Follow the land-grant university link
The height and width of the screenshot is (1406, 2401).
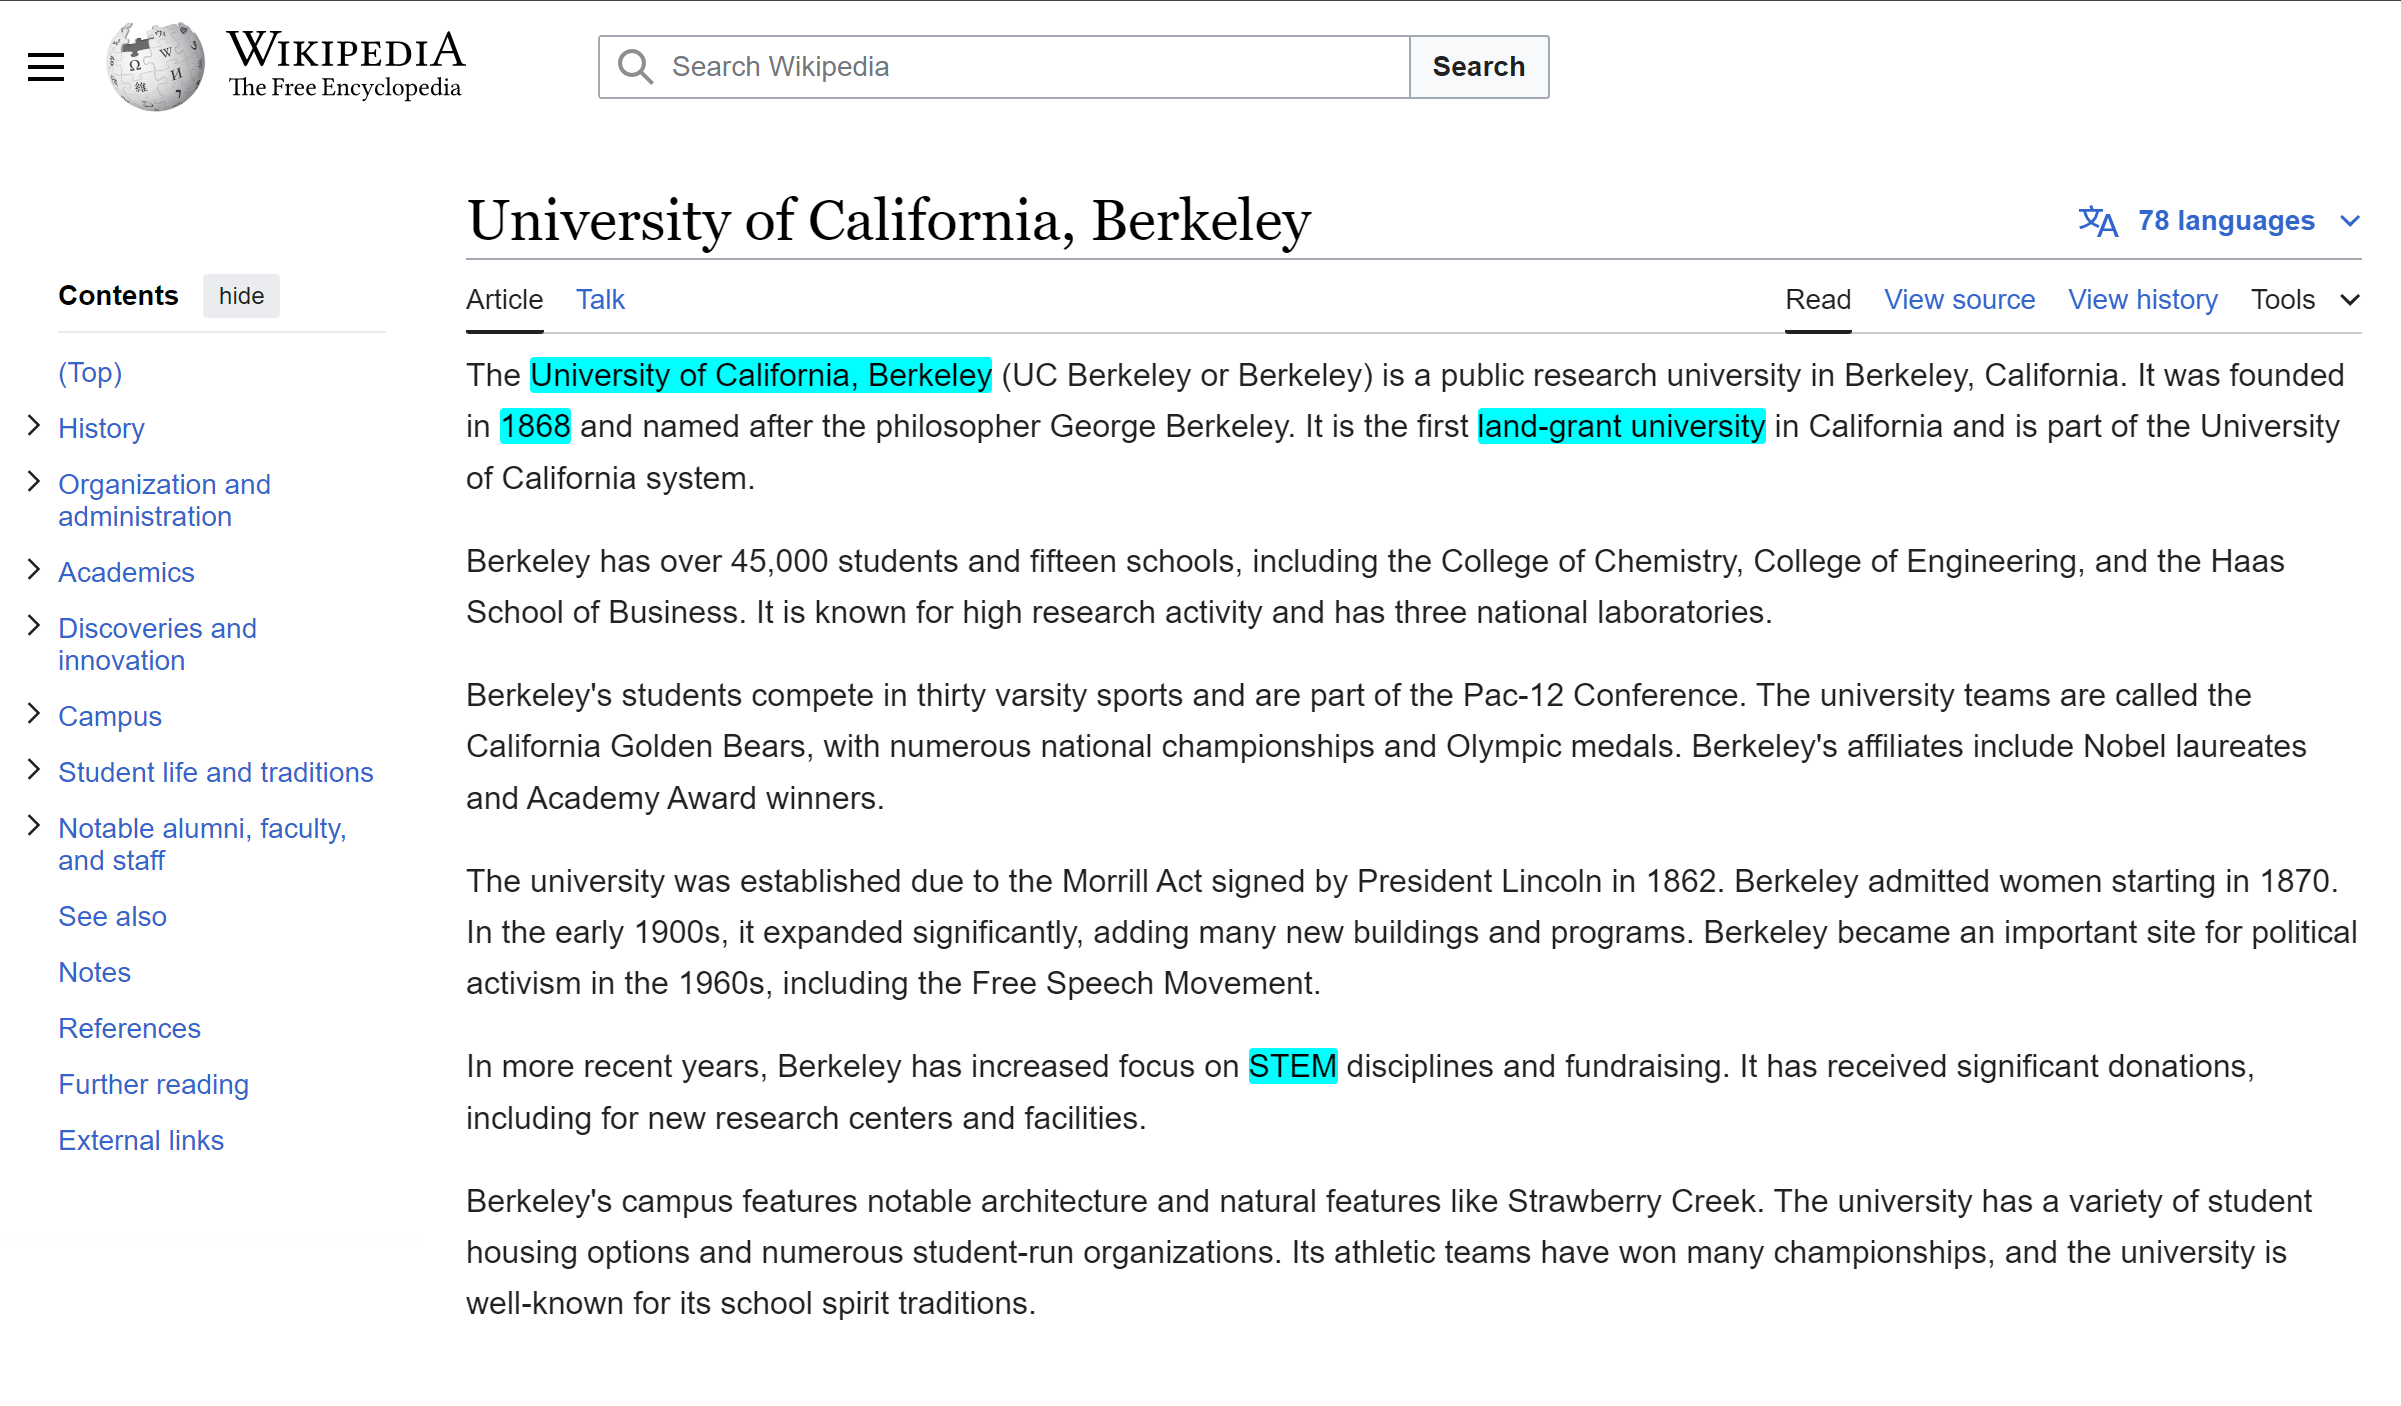point(1620,427)
